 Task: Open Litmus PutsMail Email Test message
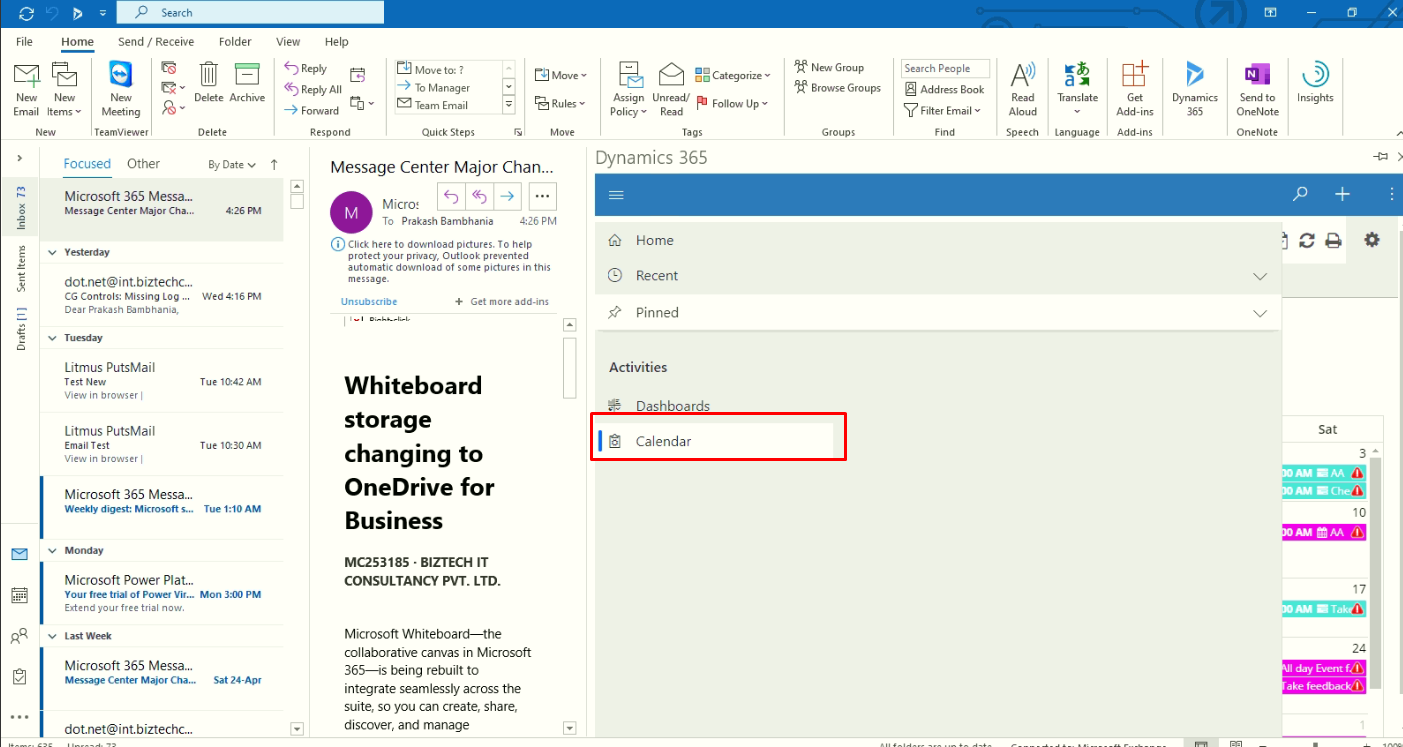pyautogui.click(x=162, y=443)
